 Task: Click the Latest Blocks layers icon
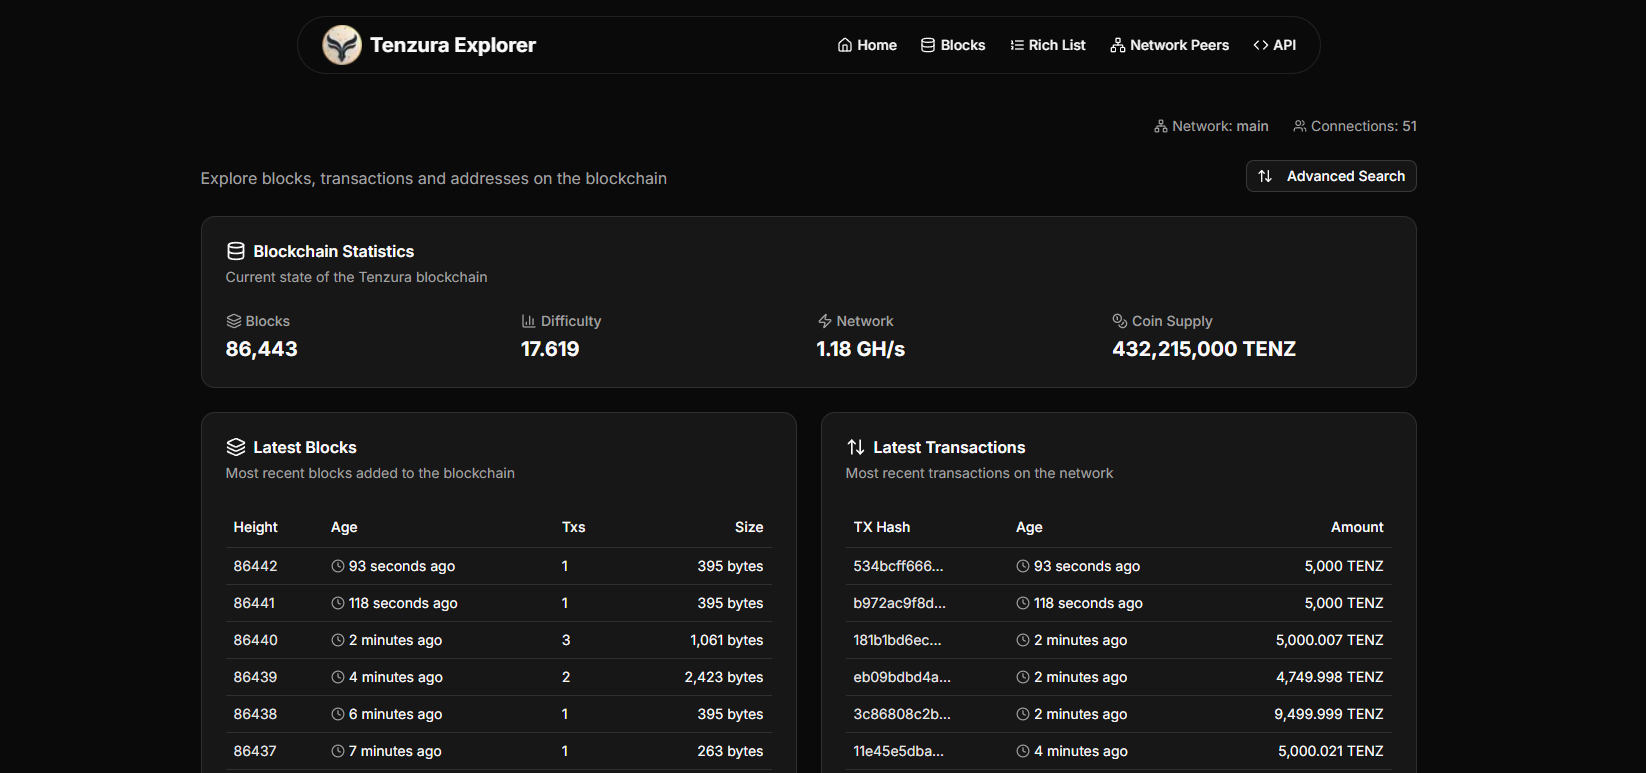point(236,447)
